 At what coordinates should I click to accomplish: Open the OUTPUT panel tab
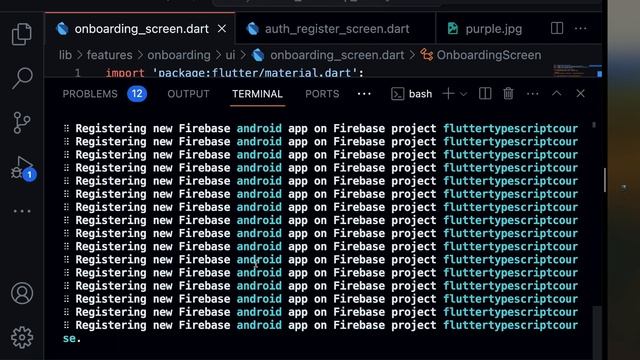pyautogui.click(x=188, y=94)
